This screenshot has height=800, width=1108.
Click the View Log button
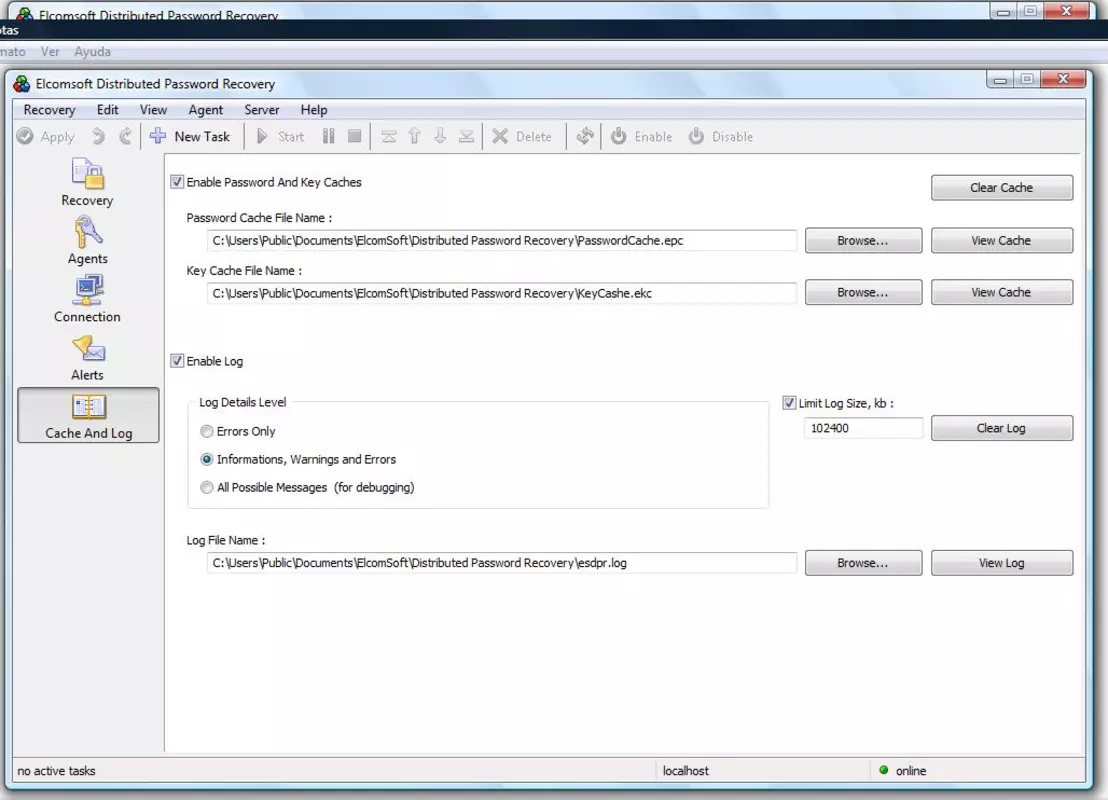click(x=1001, y=563)
